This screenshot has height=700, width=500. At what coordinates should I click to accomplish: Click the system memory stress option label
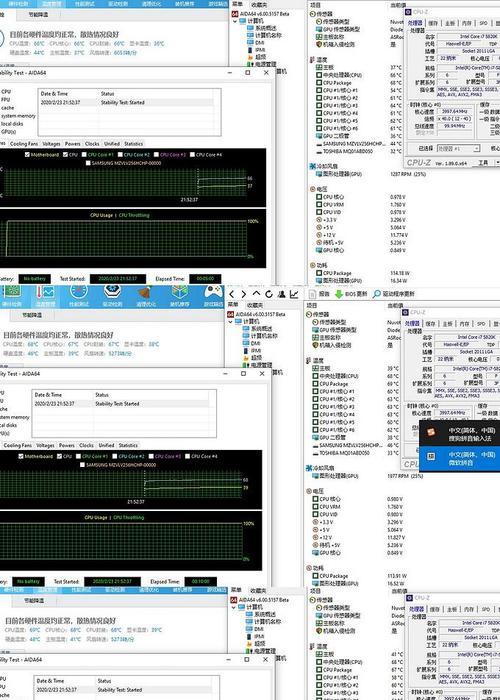click(x=18, y=116)
